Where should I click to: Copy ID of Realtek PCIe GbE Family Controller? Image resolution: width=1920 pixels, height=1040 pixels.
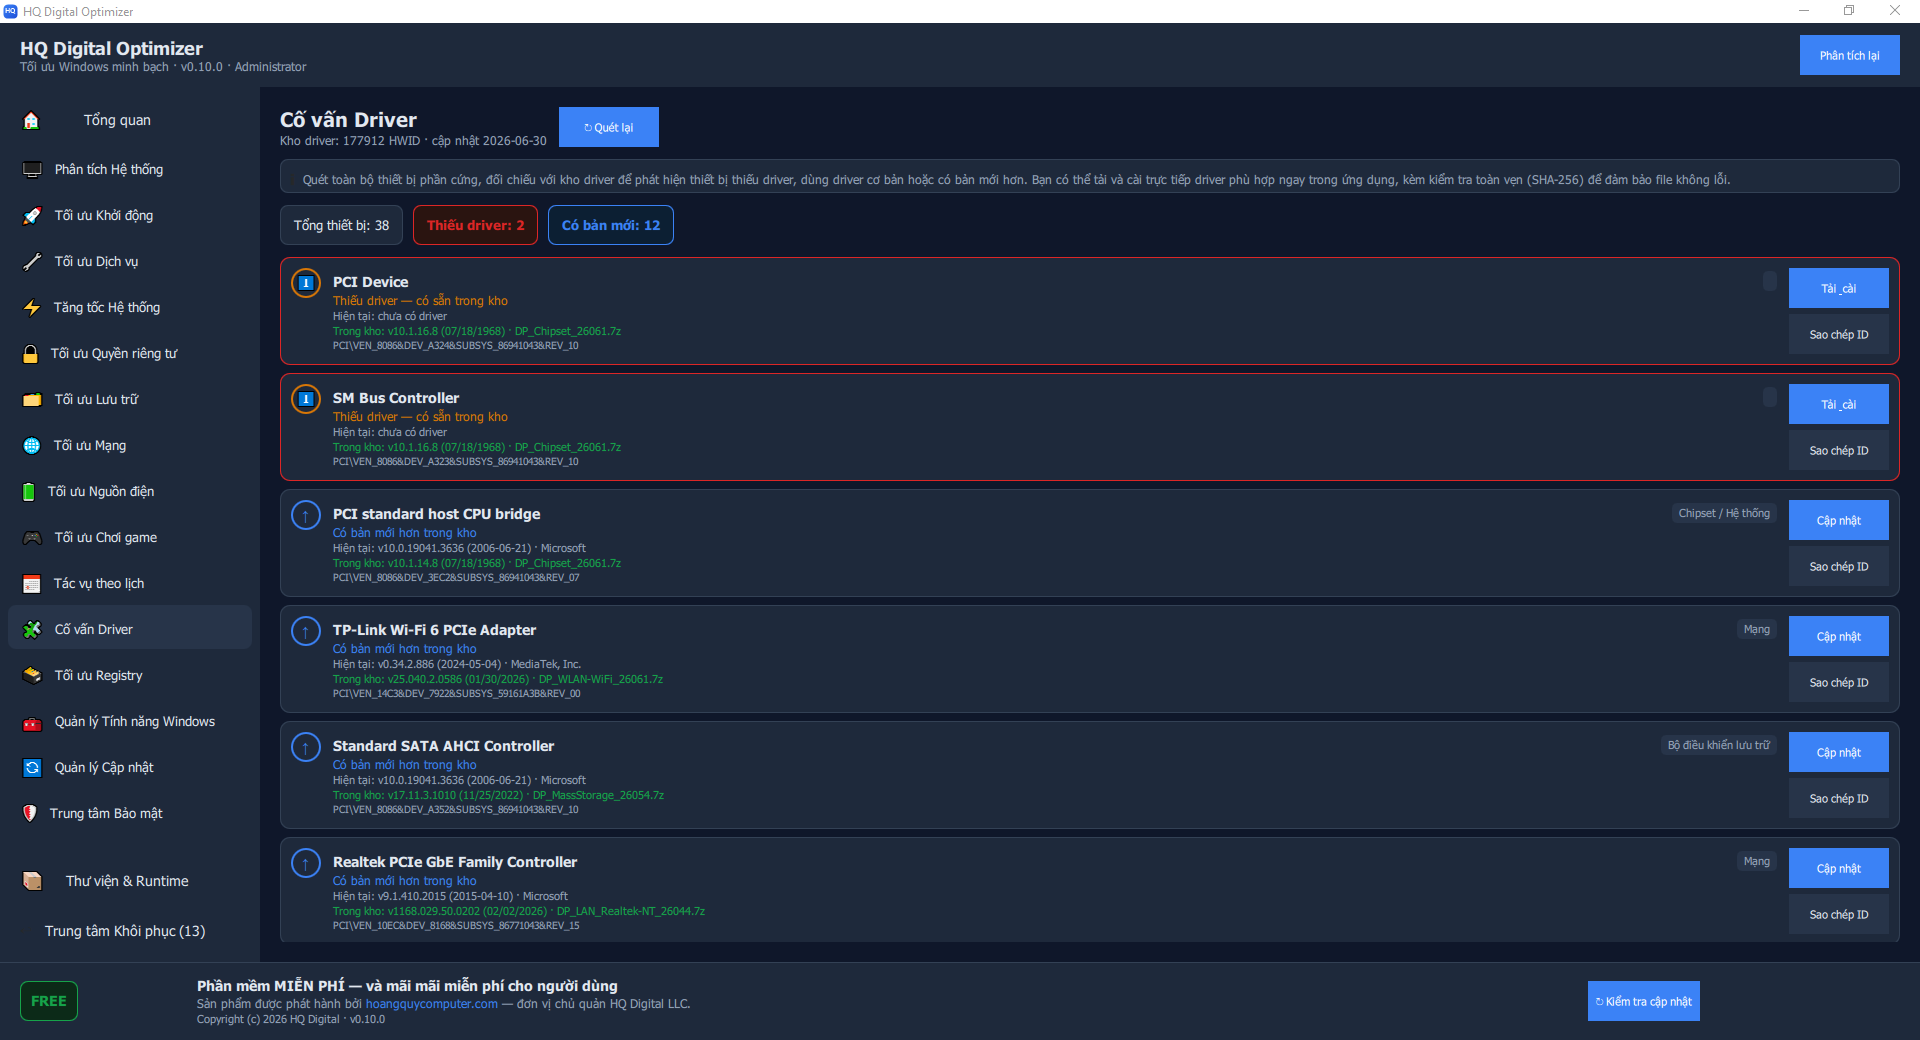[x=1838, y=915]
